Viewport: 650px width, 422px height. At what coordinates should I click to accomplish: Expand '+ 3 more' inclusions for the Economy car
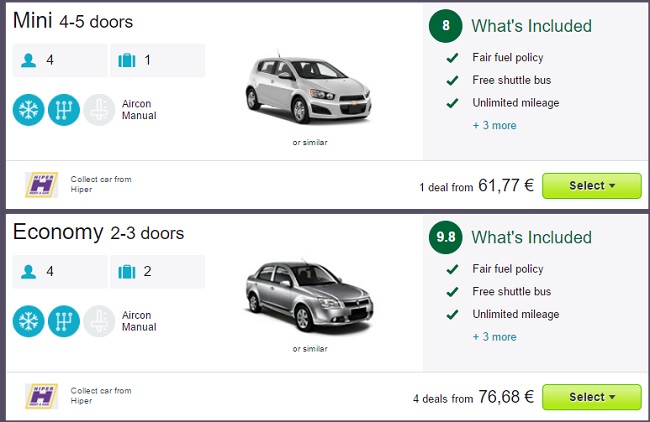click(x=495, y=337)
